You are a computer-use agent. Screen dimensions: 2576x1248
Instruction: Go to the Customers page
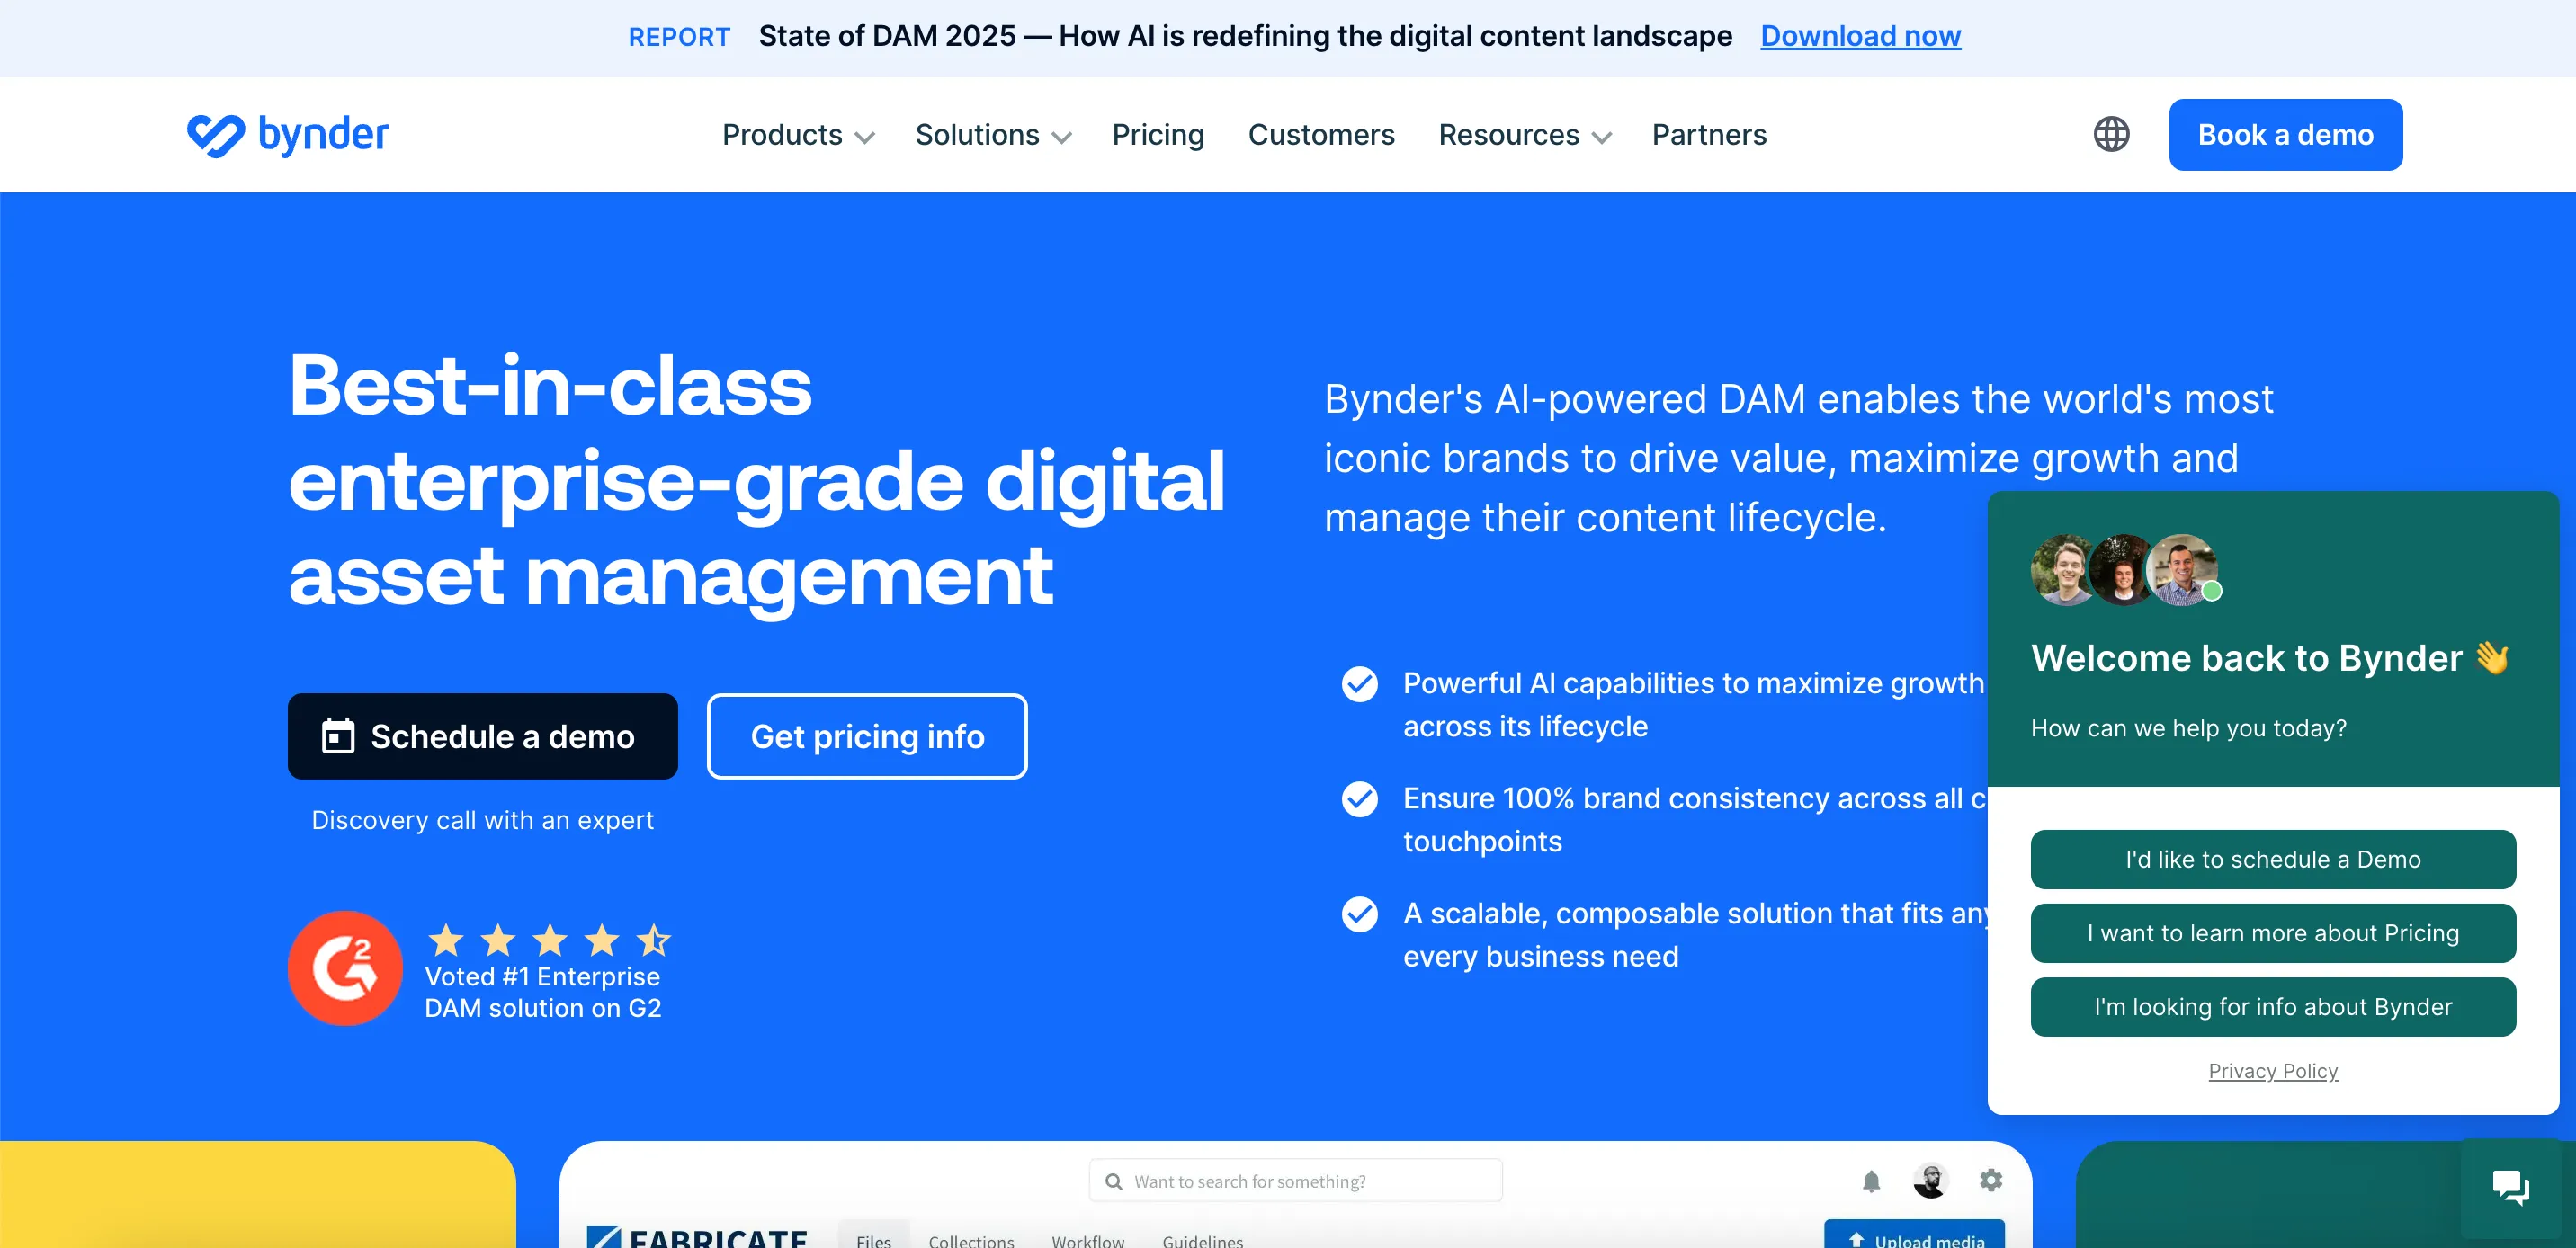click(x=1320, y=135)
